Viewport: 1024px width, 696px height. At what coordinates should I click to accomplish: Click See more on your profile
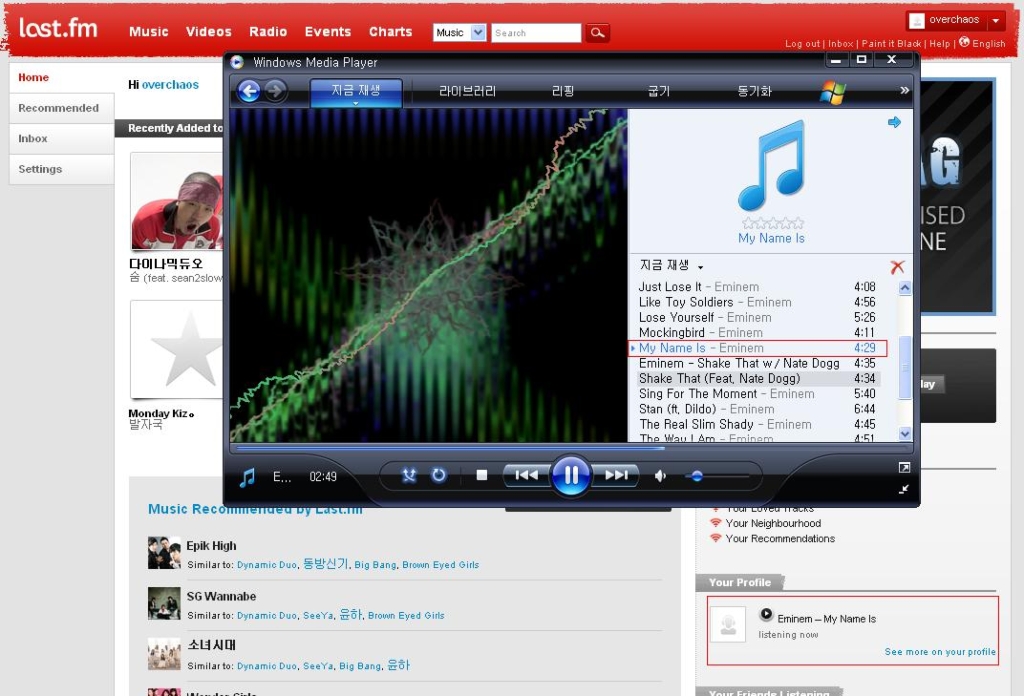pyautogui.click(x=940, y=652)
